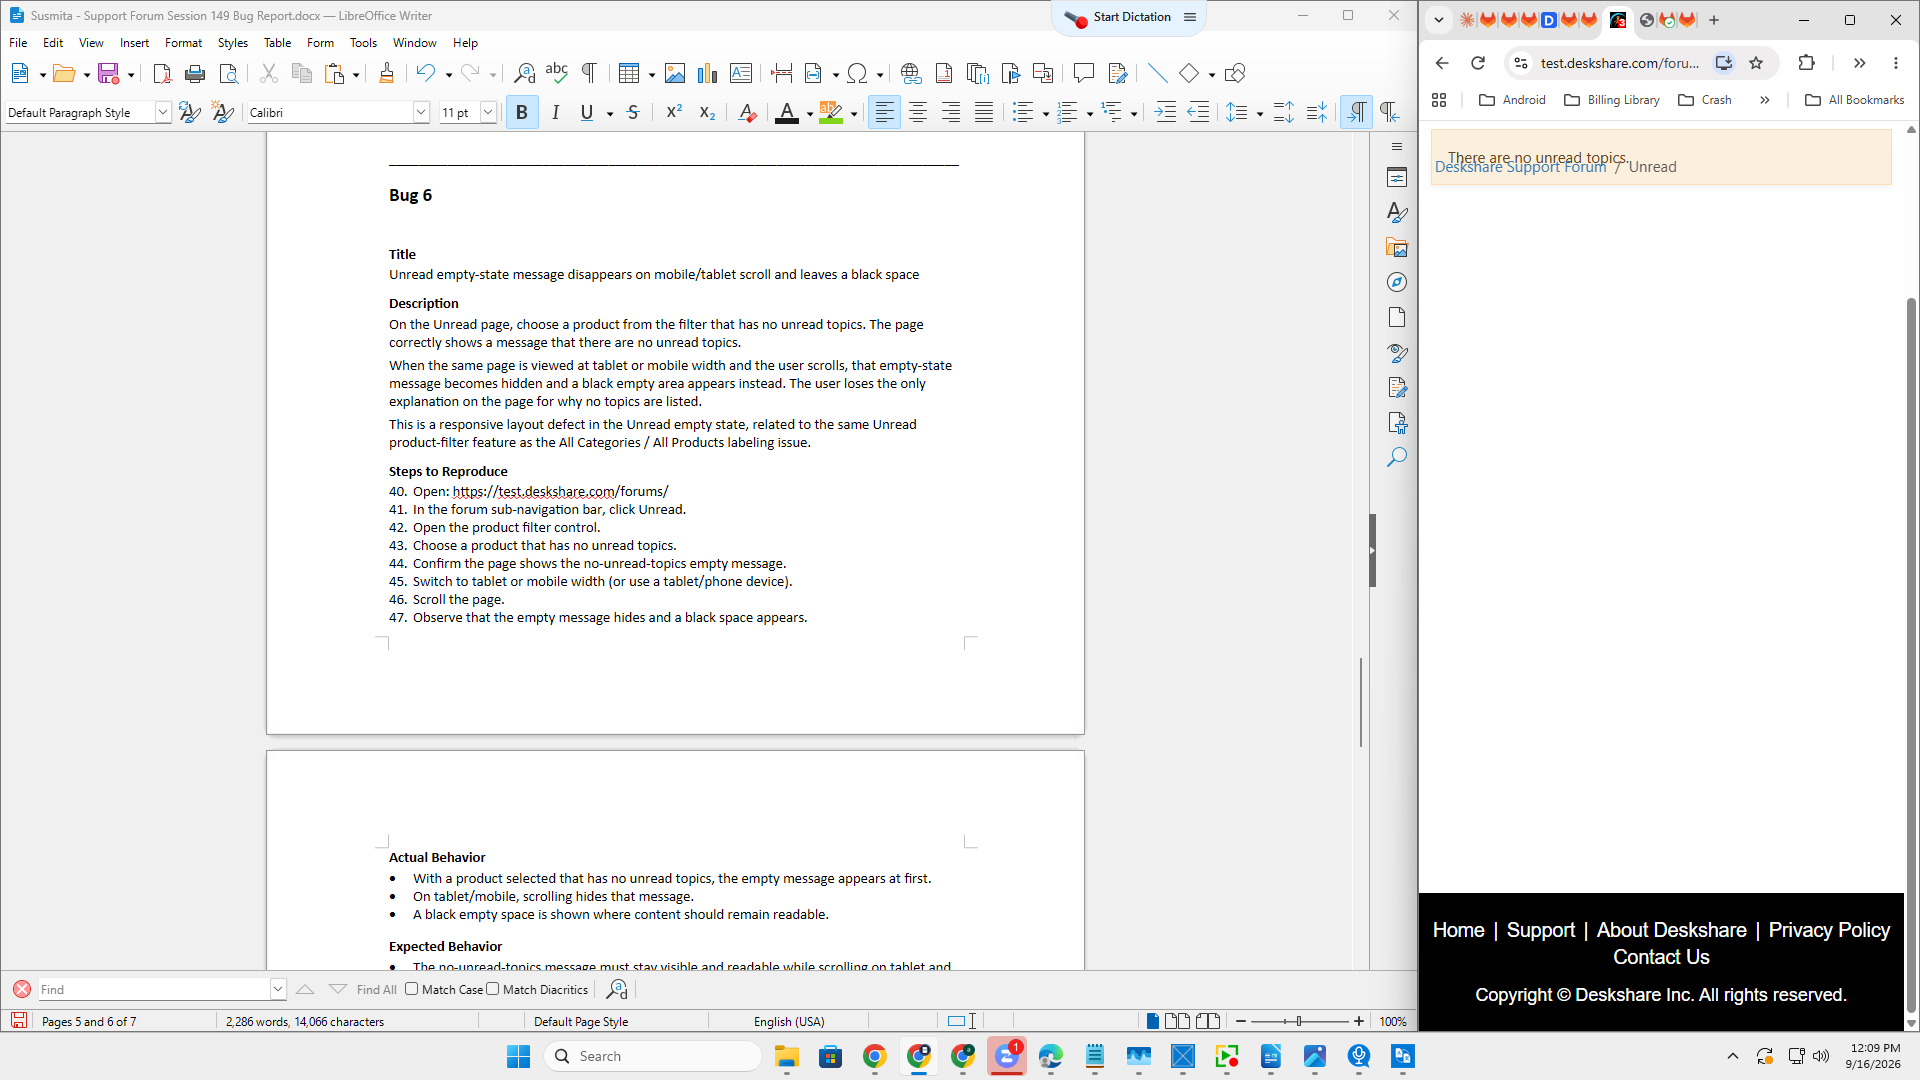Open Paragraph Style dropdown
The height and width of the screenshot is (1080, 1920).
(162, 113)
